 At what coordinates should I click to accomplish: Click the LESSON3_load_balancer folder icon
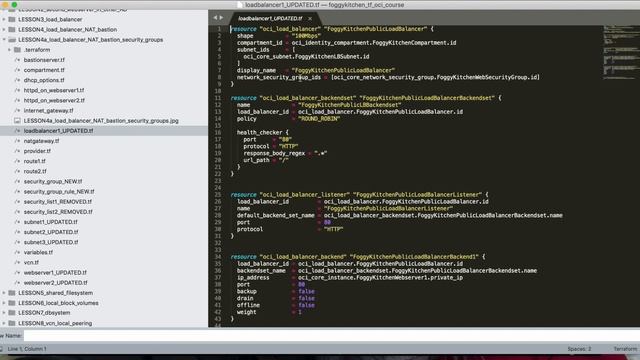(12, 19)
